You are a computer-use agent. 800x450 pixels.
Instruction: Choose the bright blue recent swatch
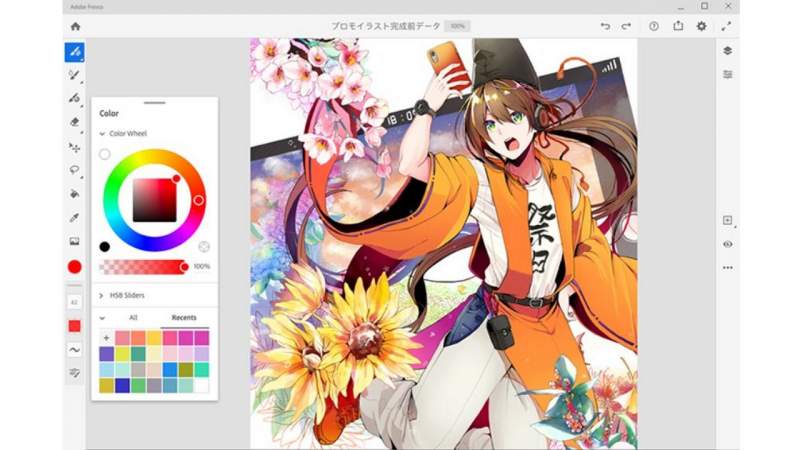pyautogui.click(x=170, y=369)
